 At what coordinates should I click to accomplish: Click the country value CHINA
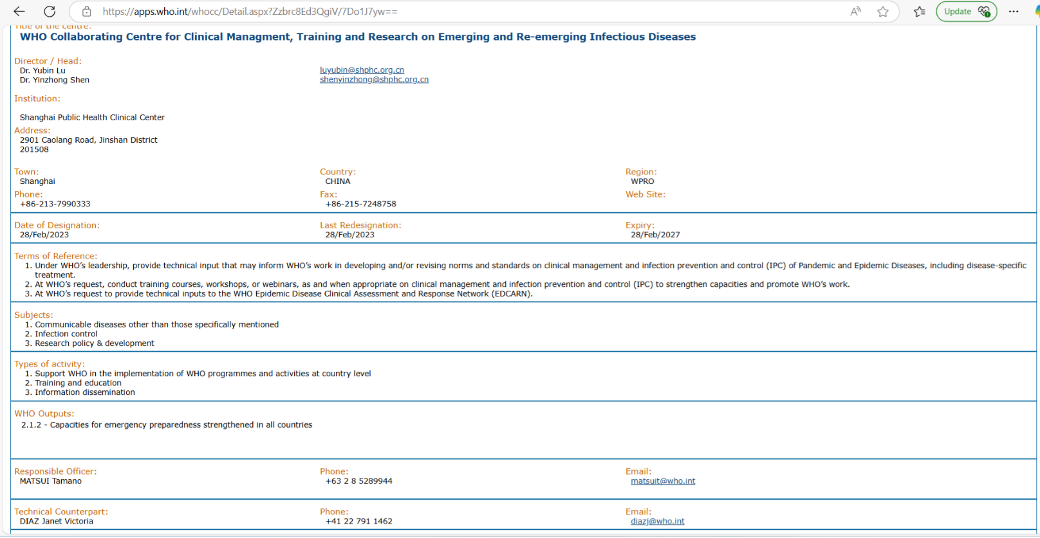click(338, 181)
